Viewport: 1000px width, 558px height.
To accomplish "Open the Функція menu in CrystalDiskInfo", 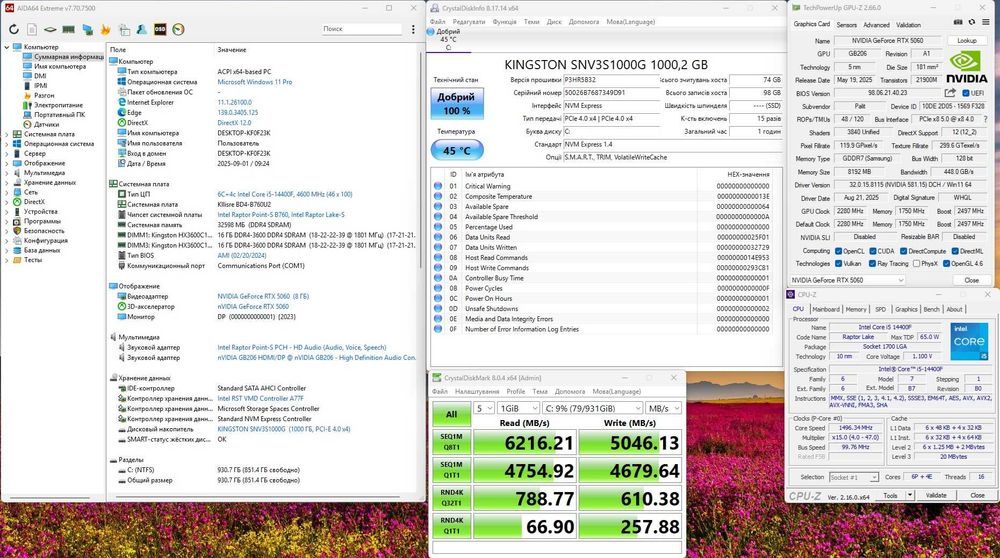I will pos(504,22).
